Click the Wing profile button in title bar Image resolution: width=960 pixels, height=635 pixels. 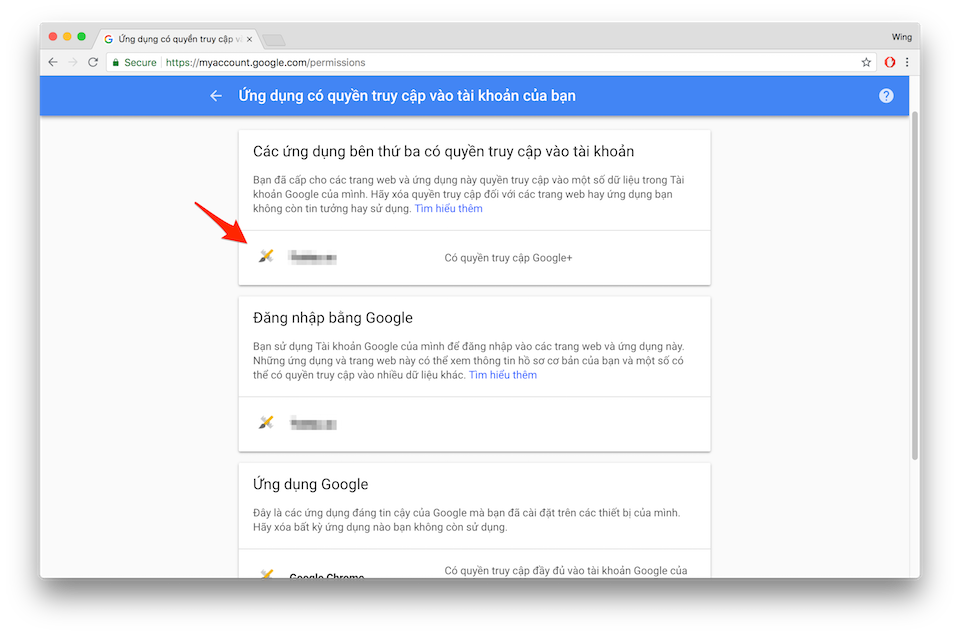tap(901, 37)
